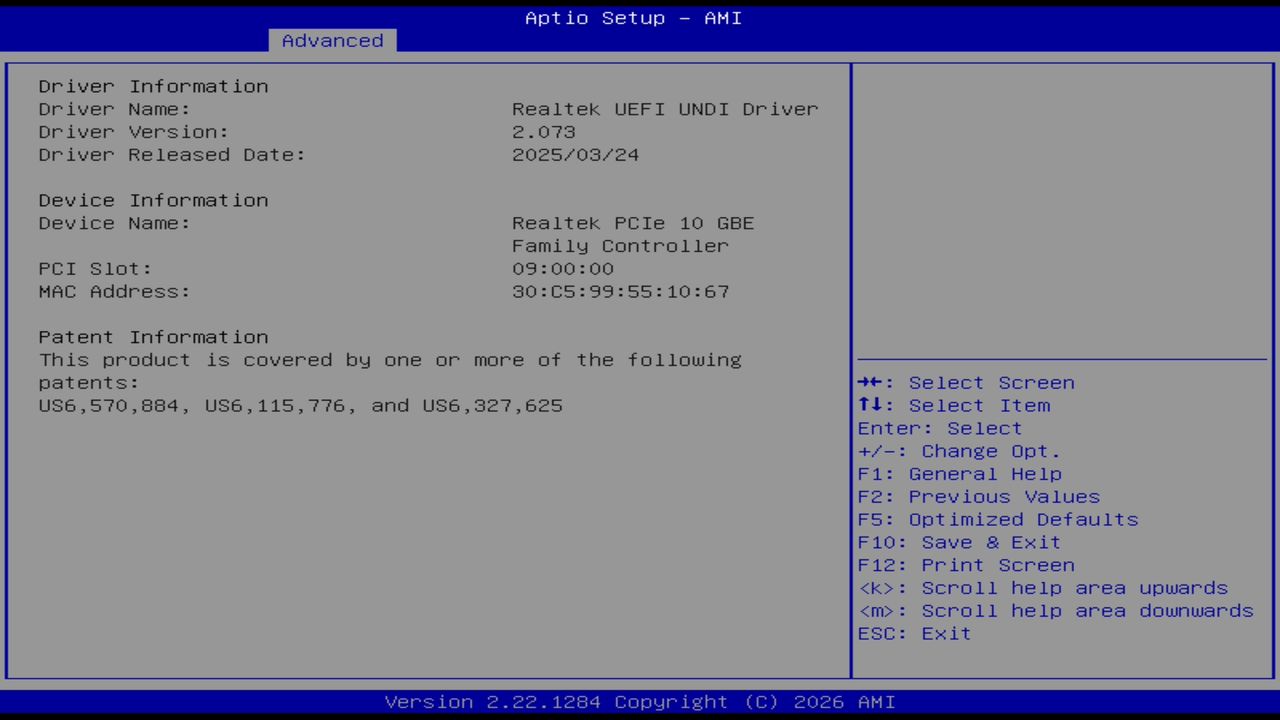The height and width of the screenshot is (720, 1280).
Task: Select PCI slot value 09:00:00
Action: 563,269
